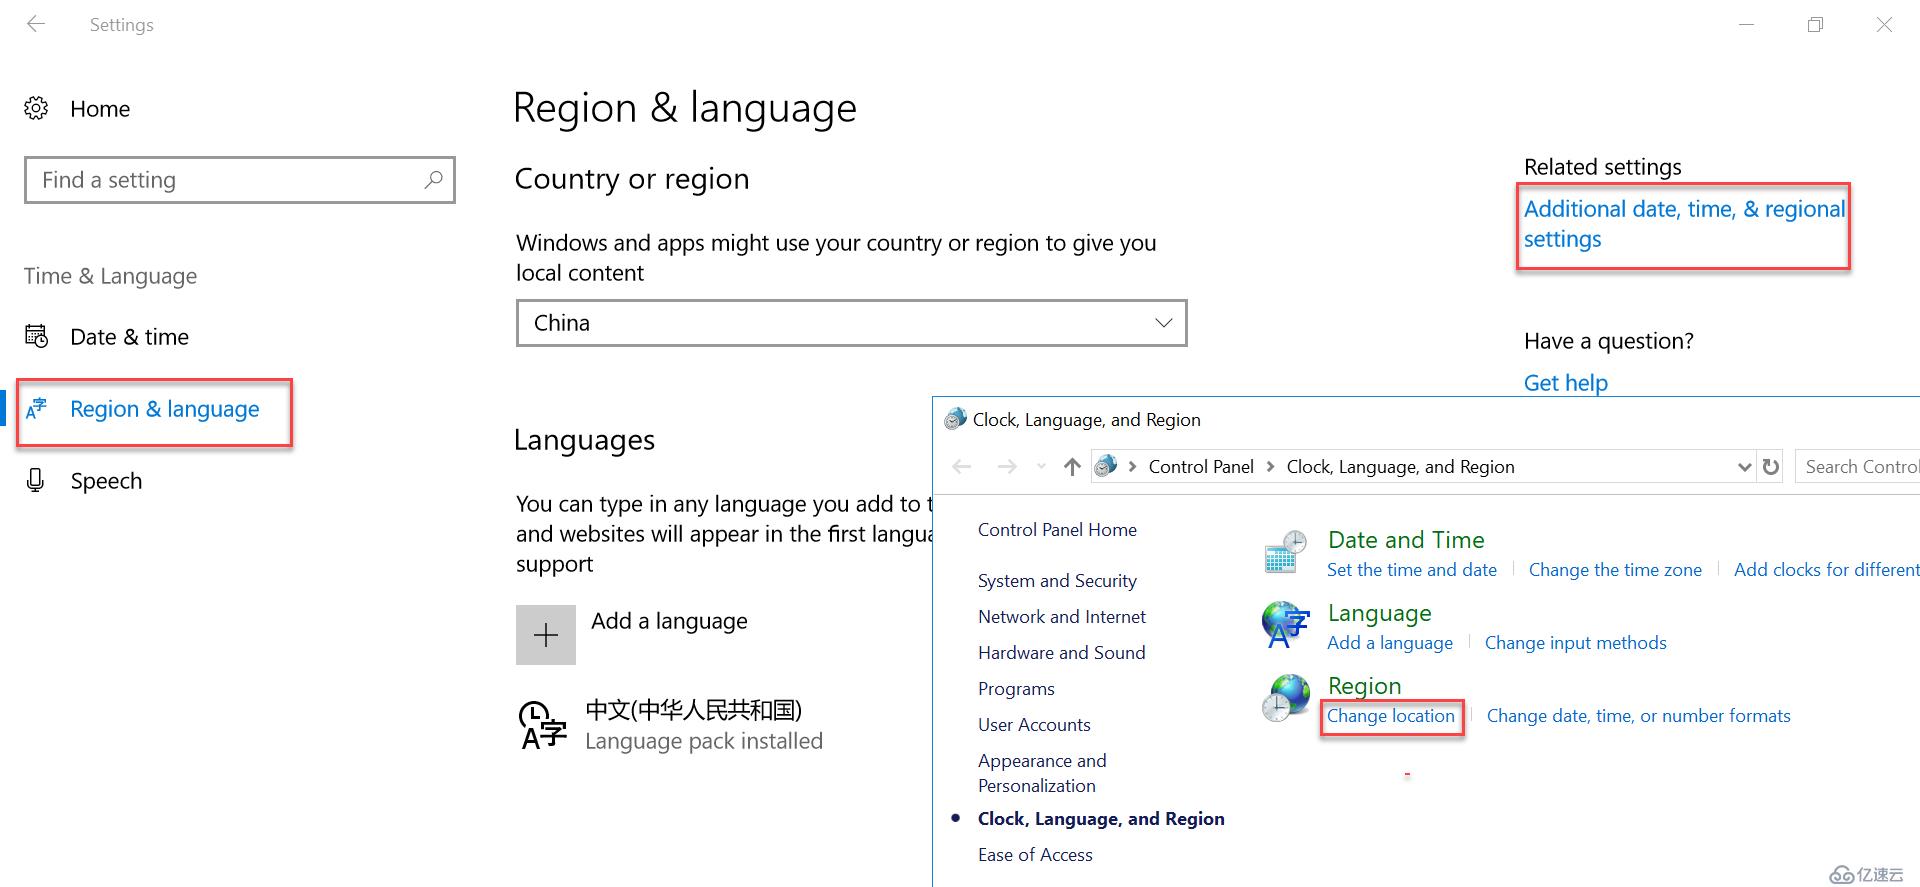Open System and Security category
The height and width of the screenshot is (887, 1920).
click(x=1057, y=581)
